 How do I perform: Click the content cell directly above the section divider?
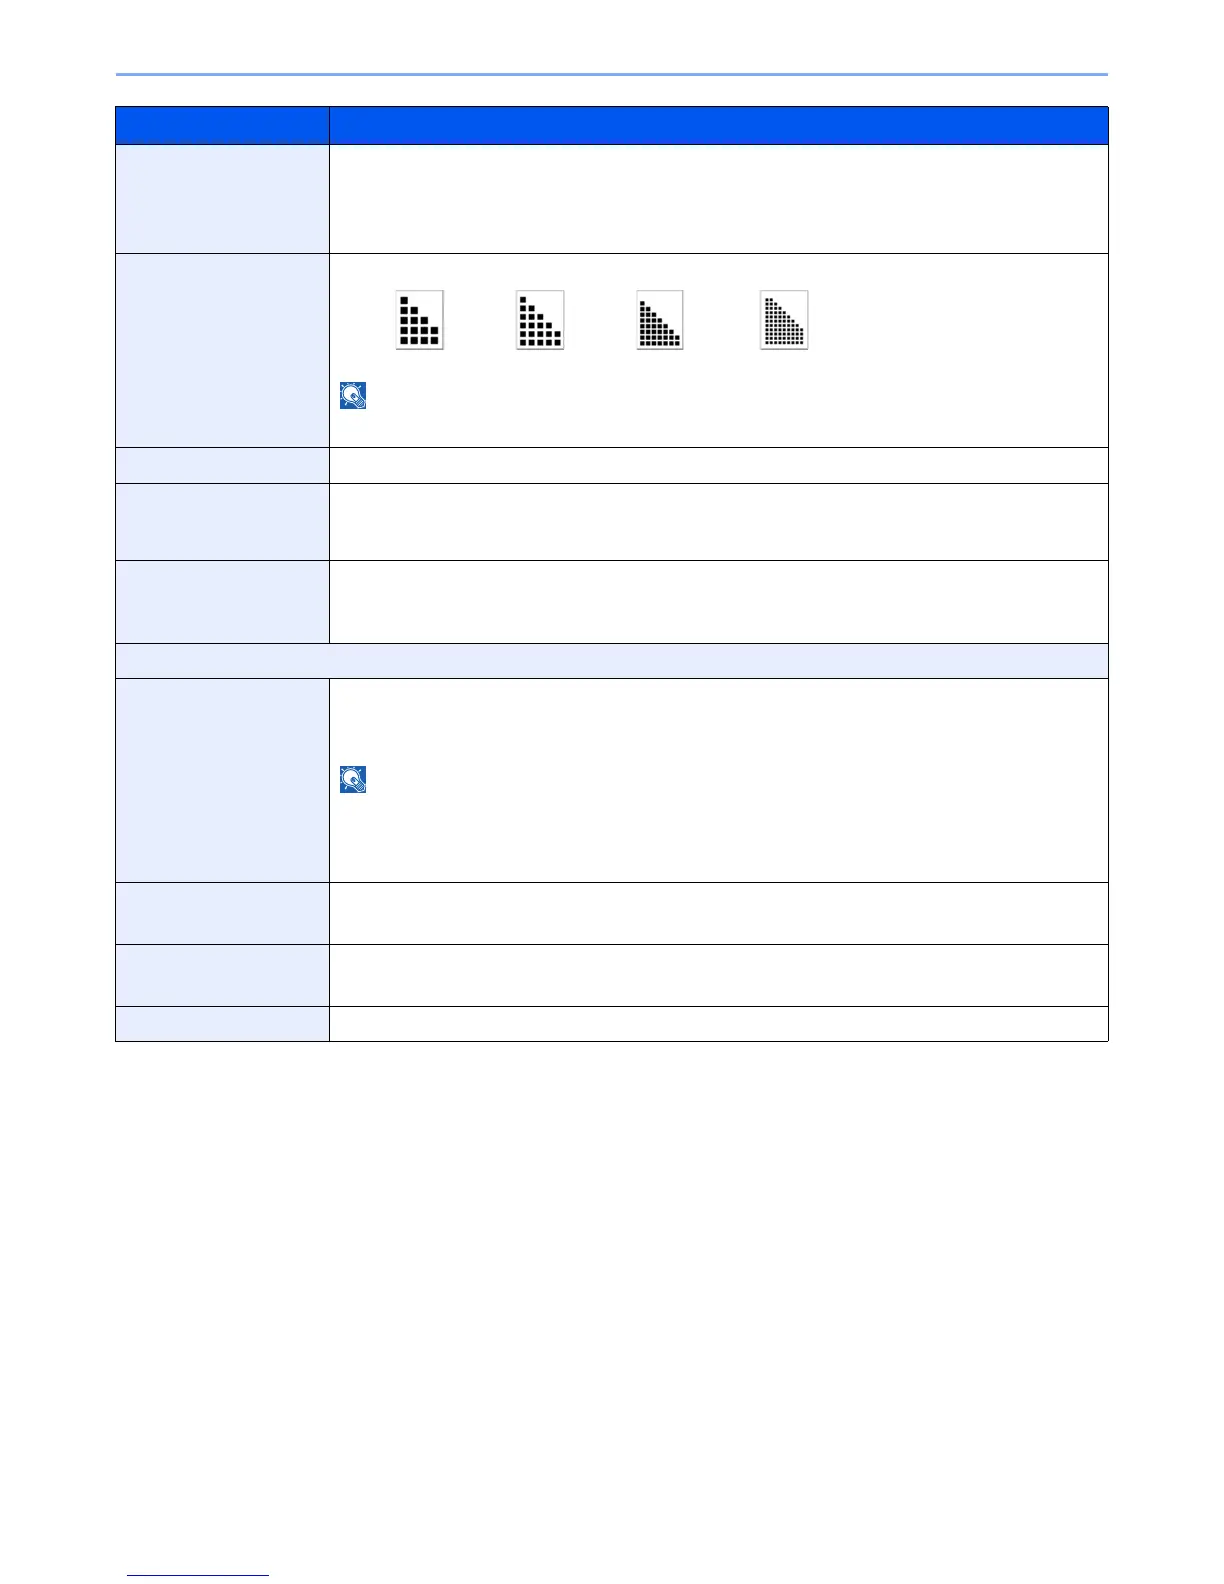718,601
